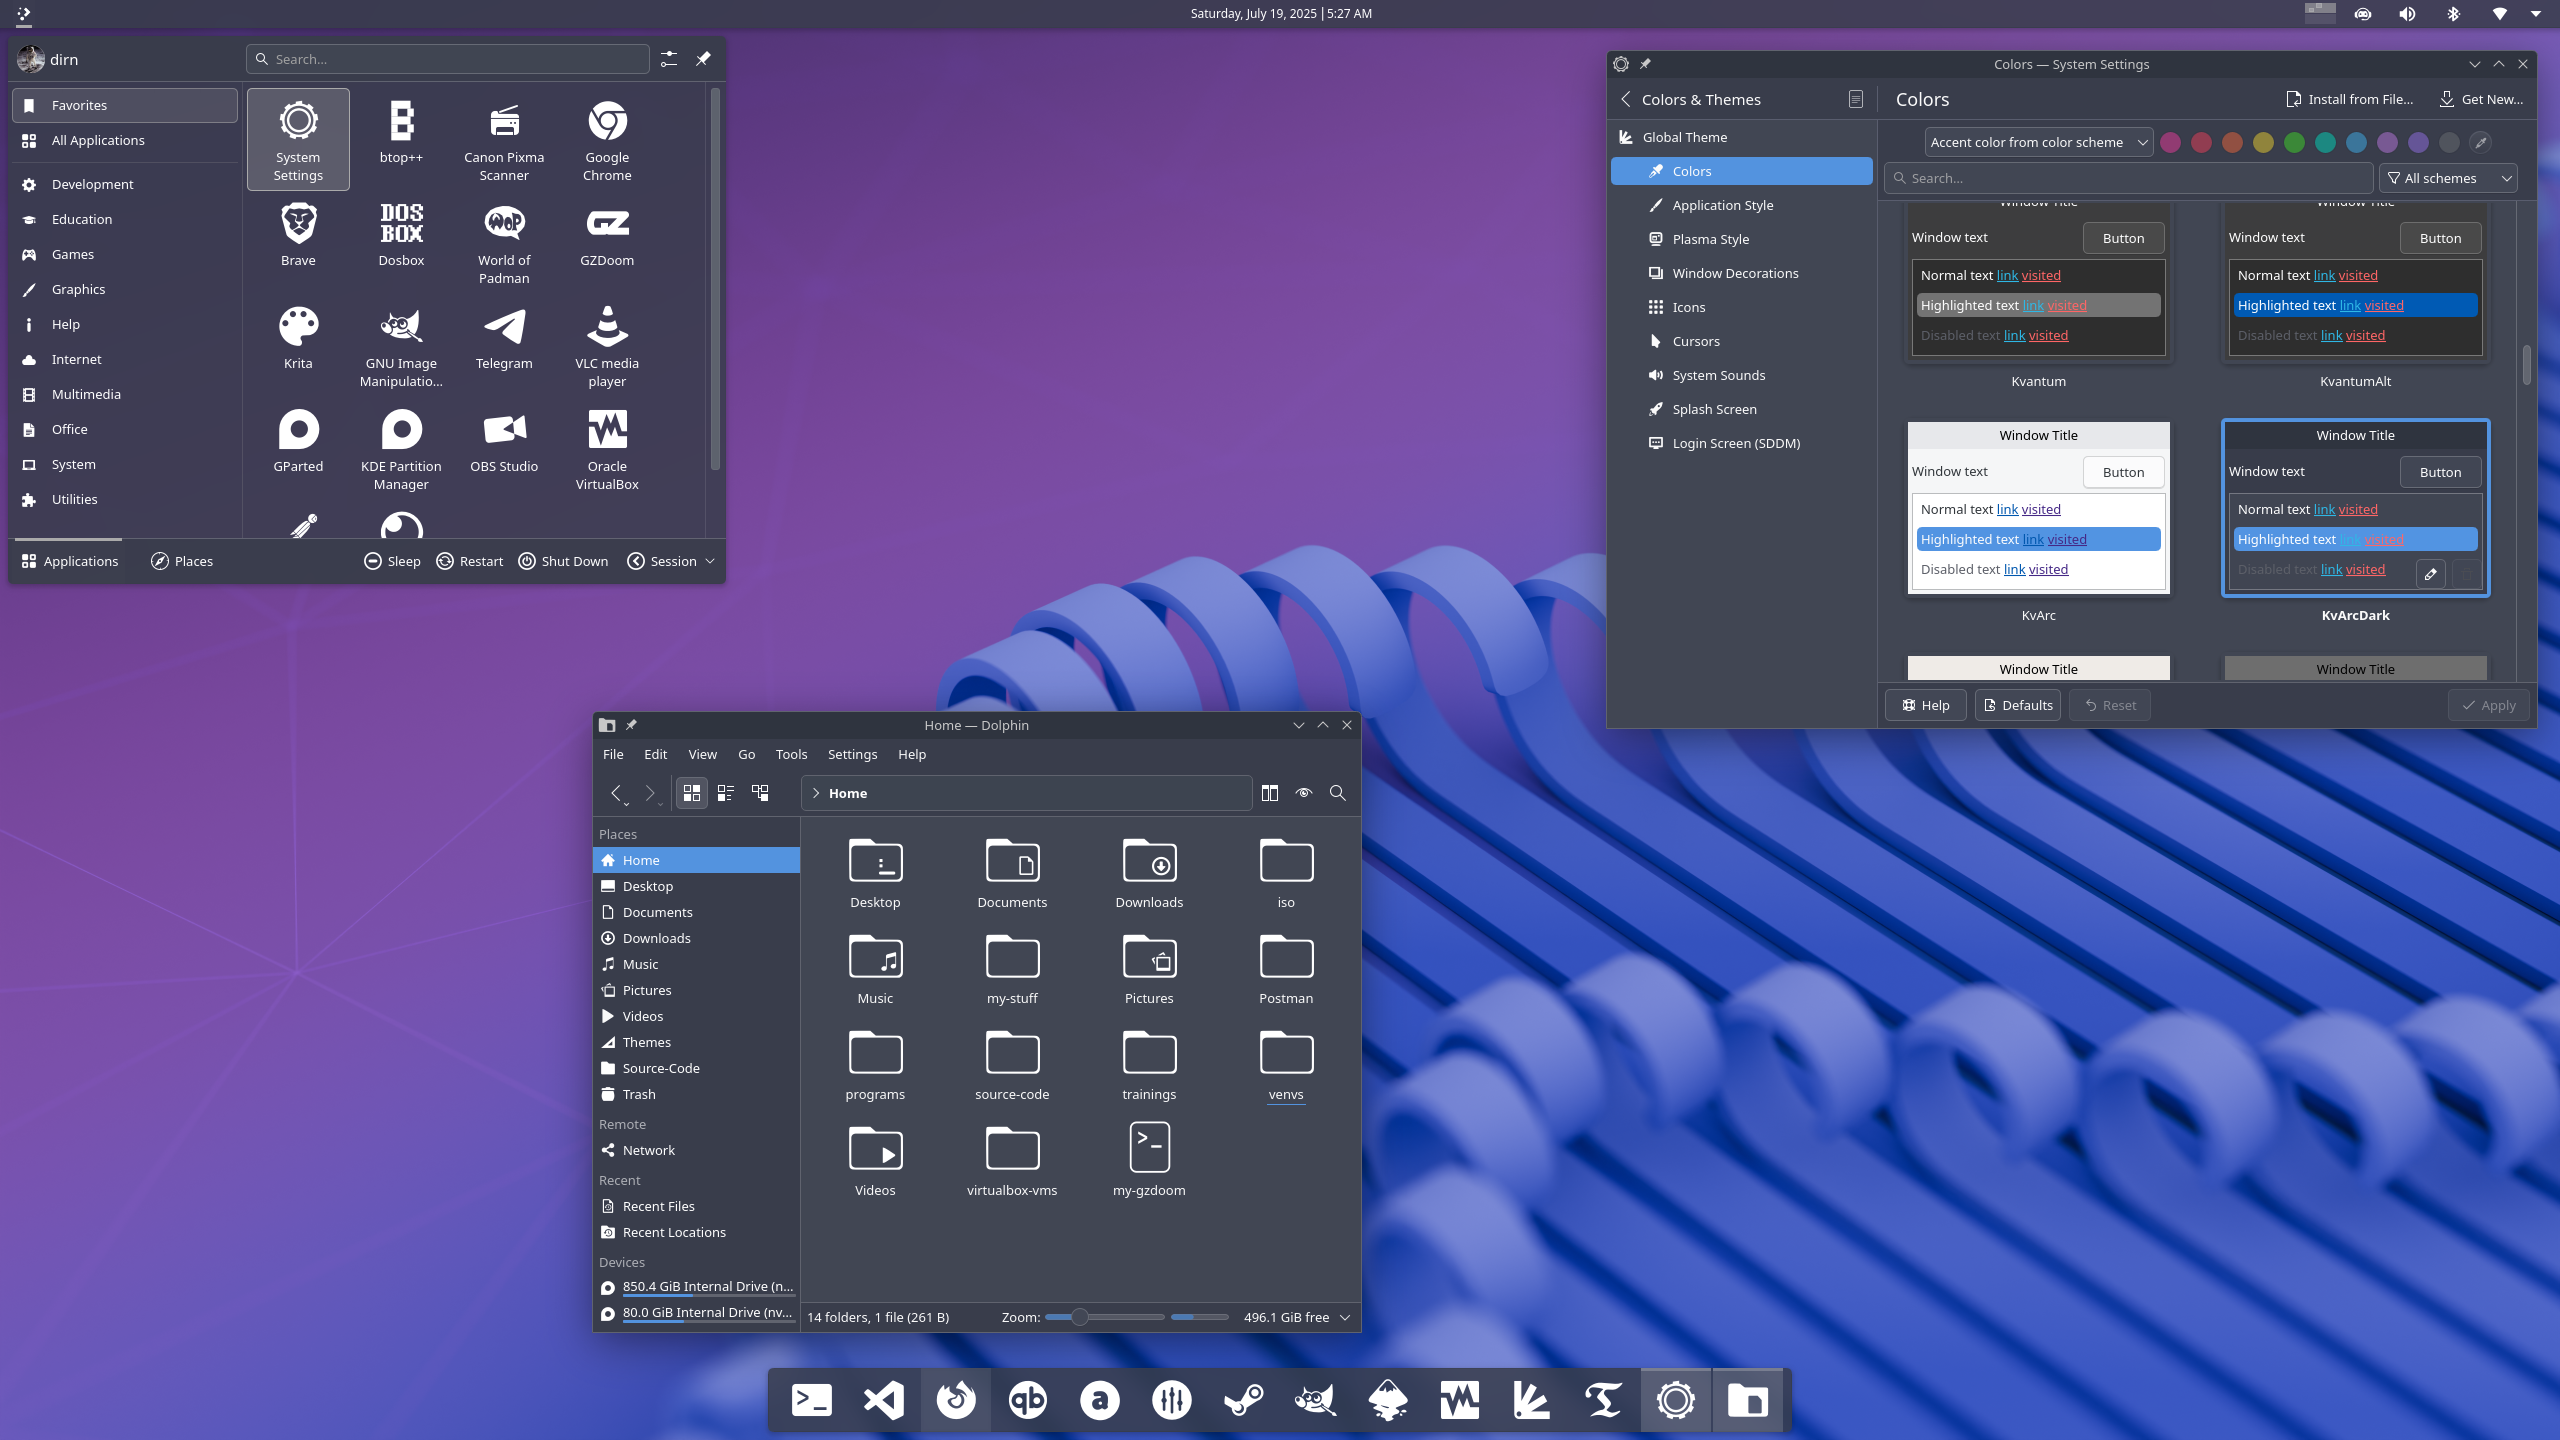The image size is (2560, 1440).
Task: Switch Dolphin to details view mode
Action: pos(725,792)
